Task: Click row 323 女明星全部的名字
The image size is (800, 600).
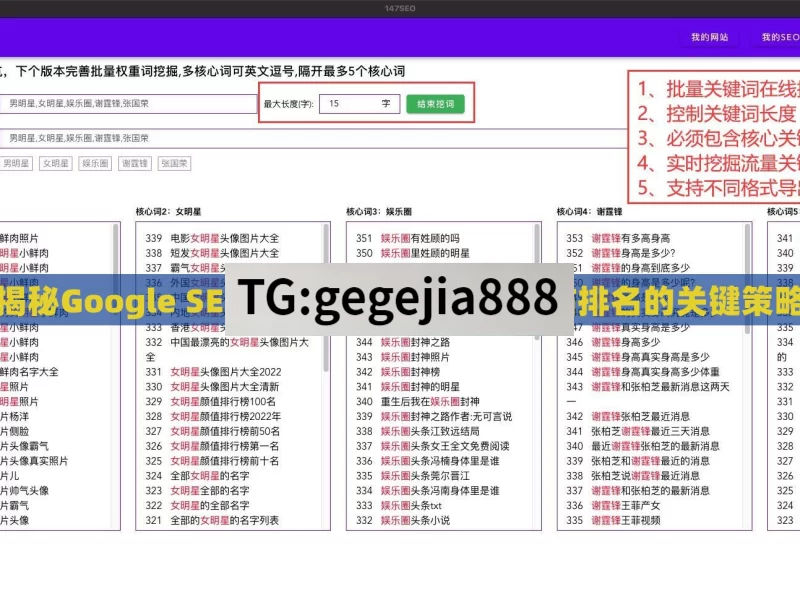Action: 197,490
